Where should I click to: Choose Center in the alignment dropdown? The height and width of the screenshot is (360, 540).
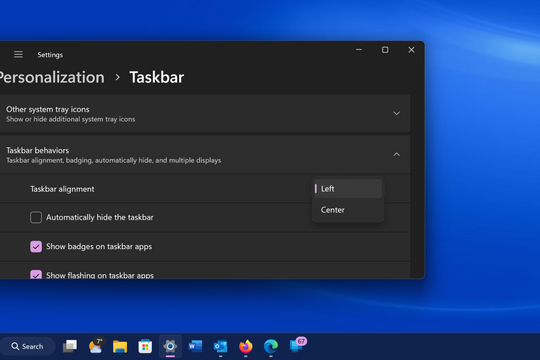point(348,210)
